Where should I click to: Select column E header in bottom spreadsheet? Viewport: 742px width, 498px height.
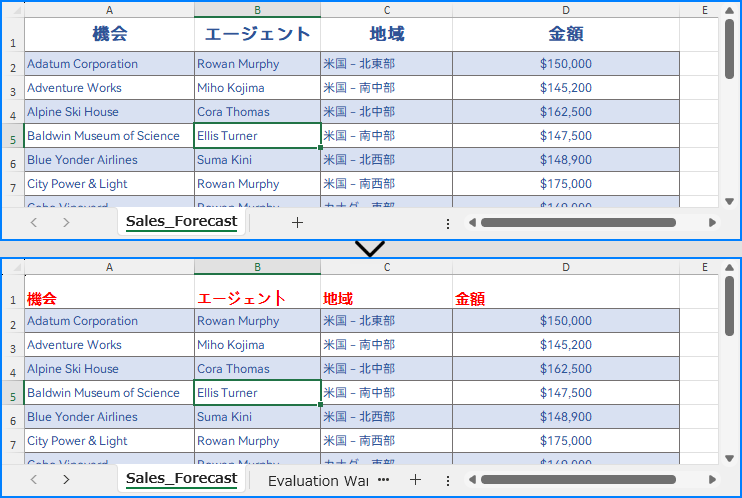point(705,267)
